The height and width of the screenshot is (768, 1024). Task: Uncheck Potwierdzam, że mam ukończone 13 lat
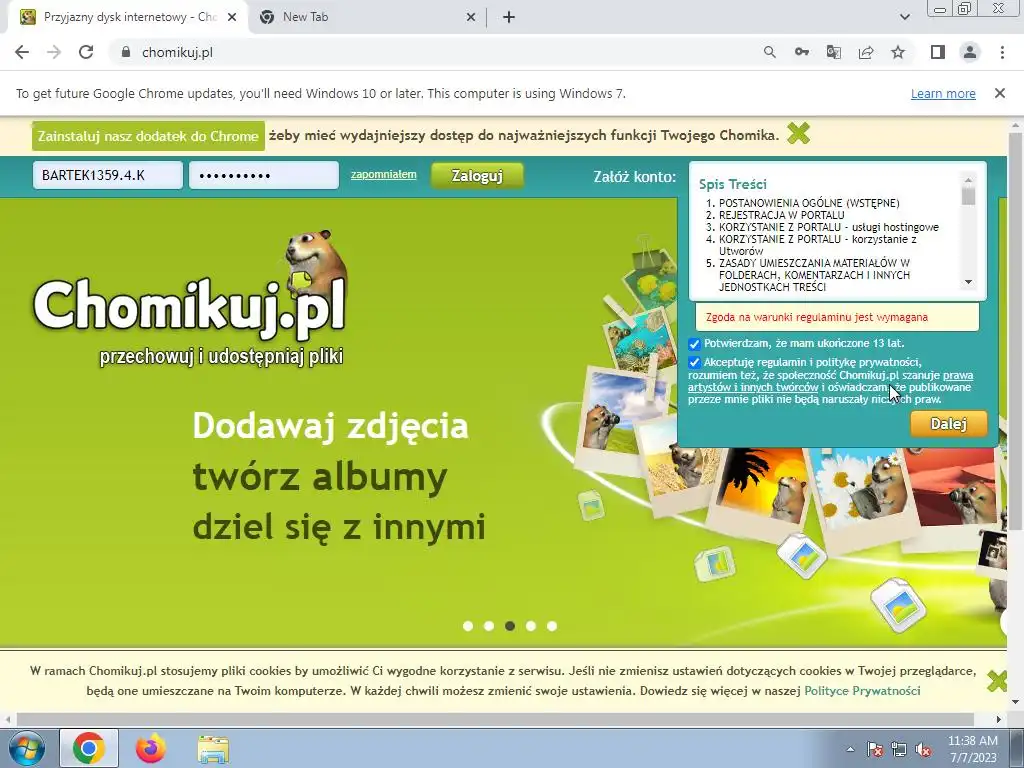click(694, 344)
